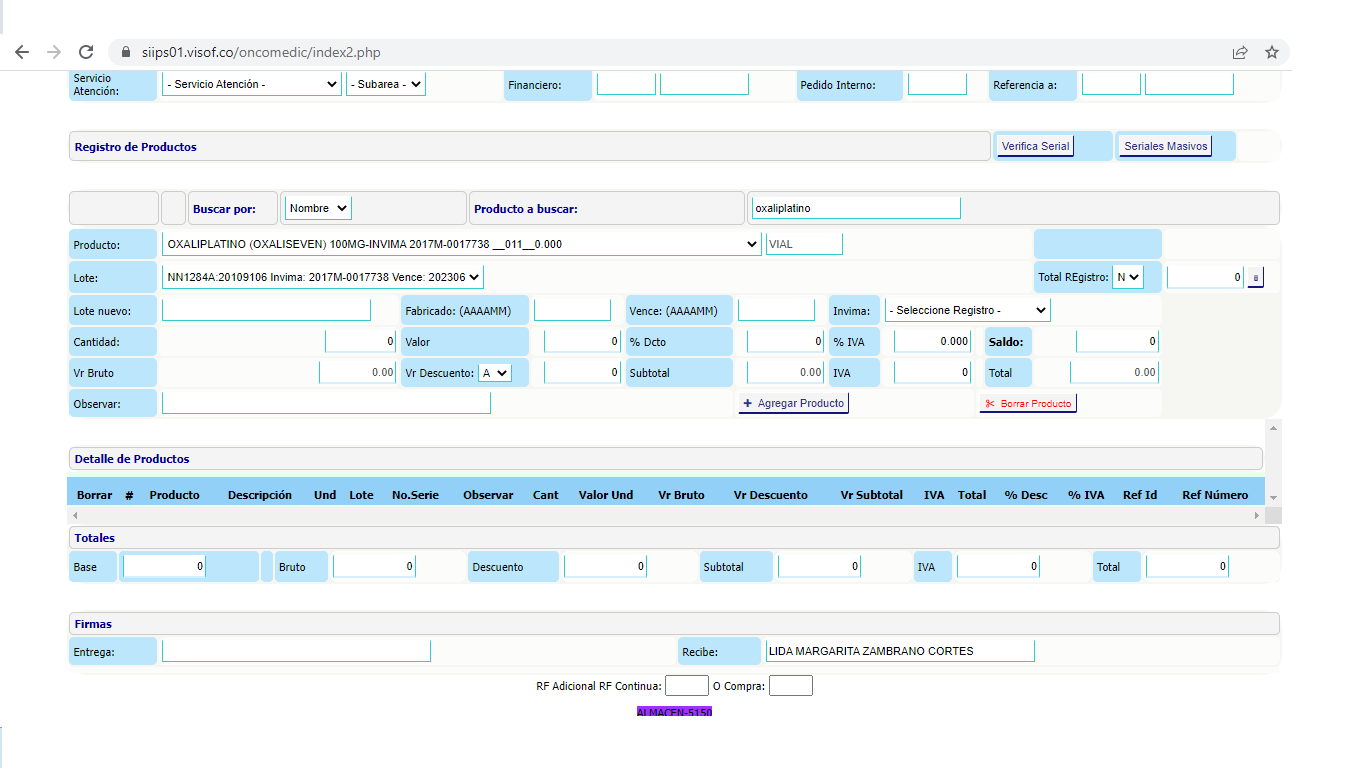Open the Lote selection dropdown
Viewport: 1366px width, 768px height.
click(x=323, y=277)
